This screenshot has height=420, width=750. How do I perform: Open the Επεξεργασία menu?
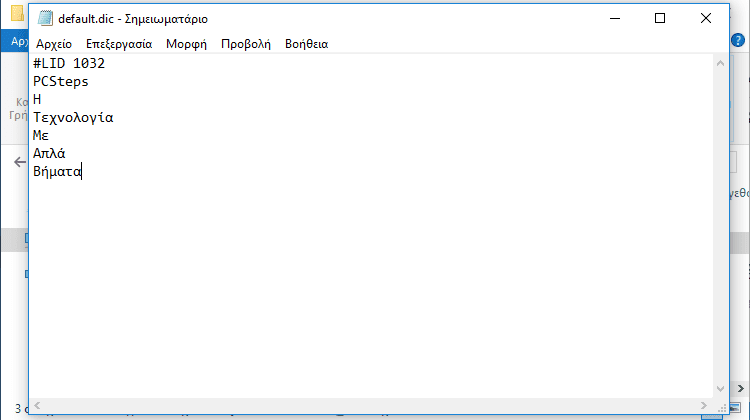pyautogui.click(x=119, y=44)
